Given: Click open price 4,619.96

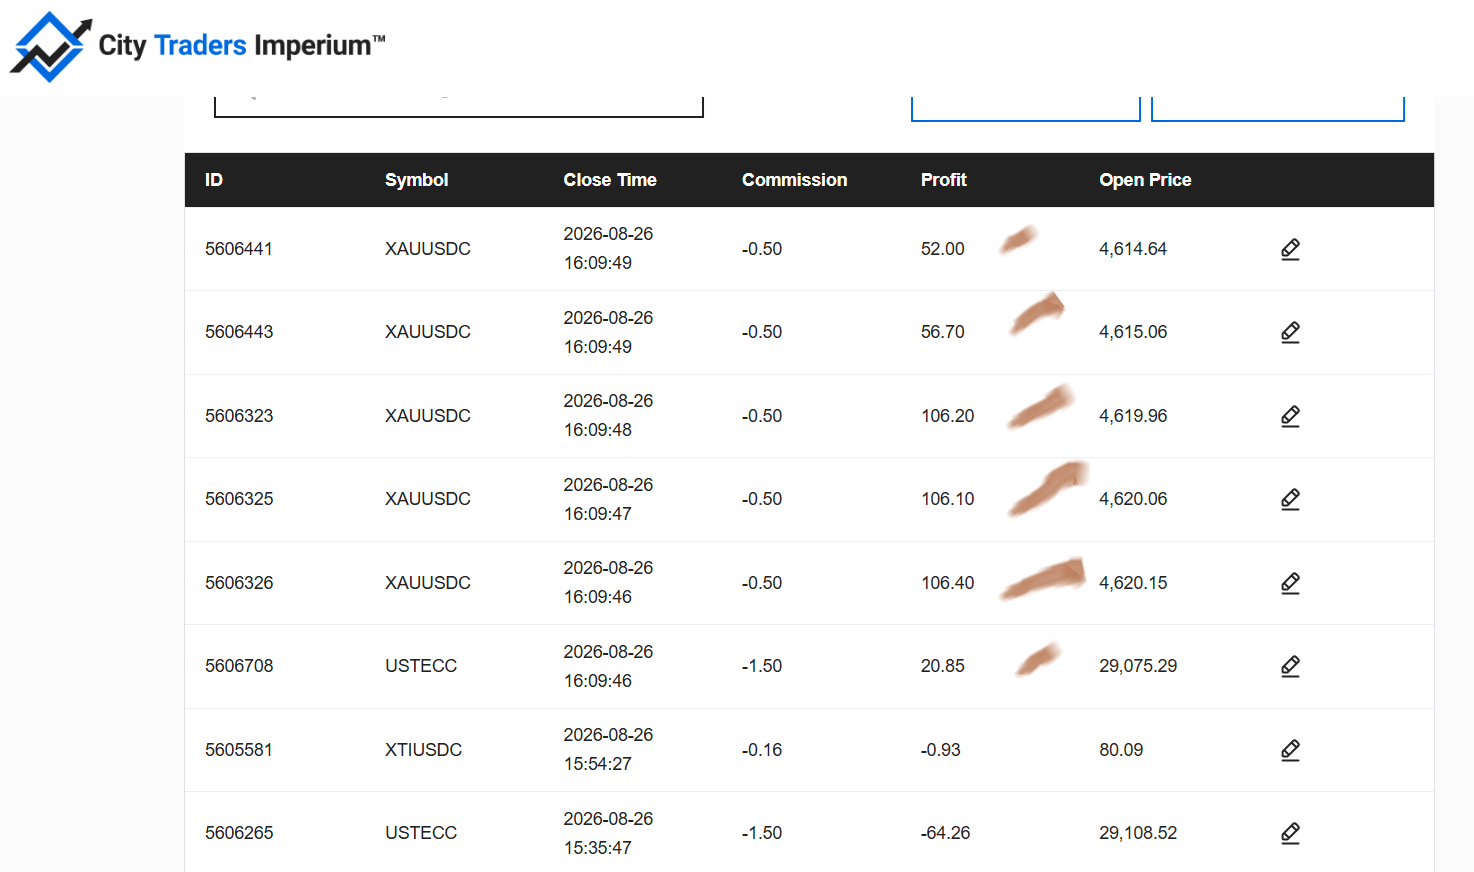Looking at the screenshot, I should (1133, 416).
